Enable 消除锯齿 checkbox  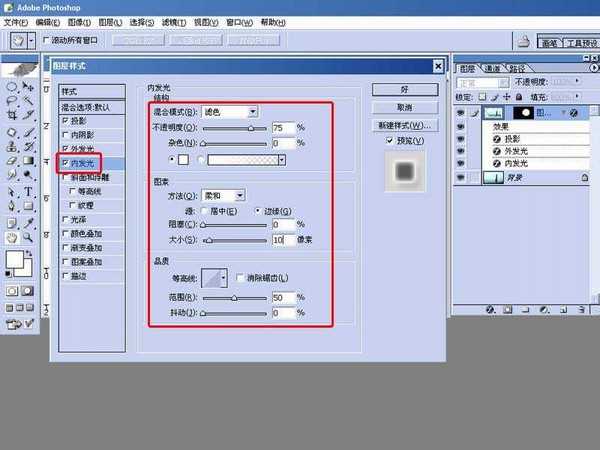click(240, 278)
